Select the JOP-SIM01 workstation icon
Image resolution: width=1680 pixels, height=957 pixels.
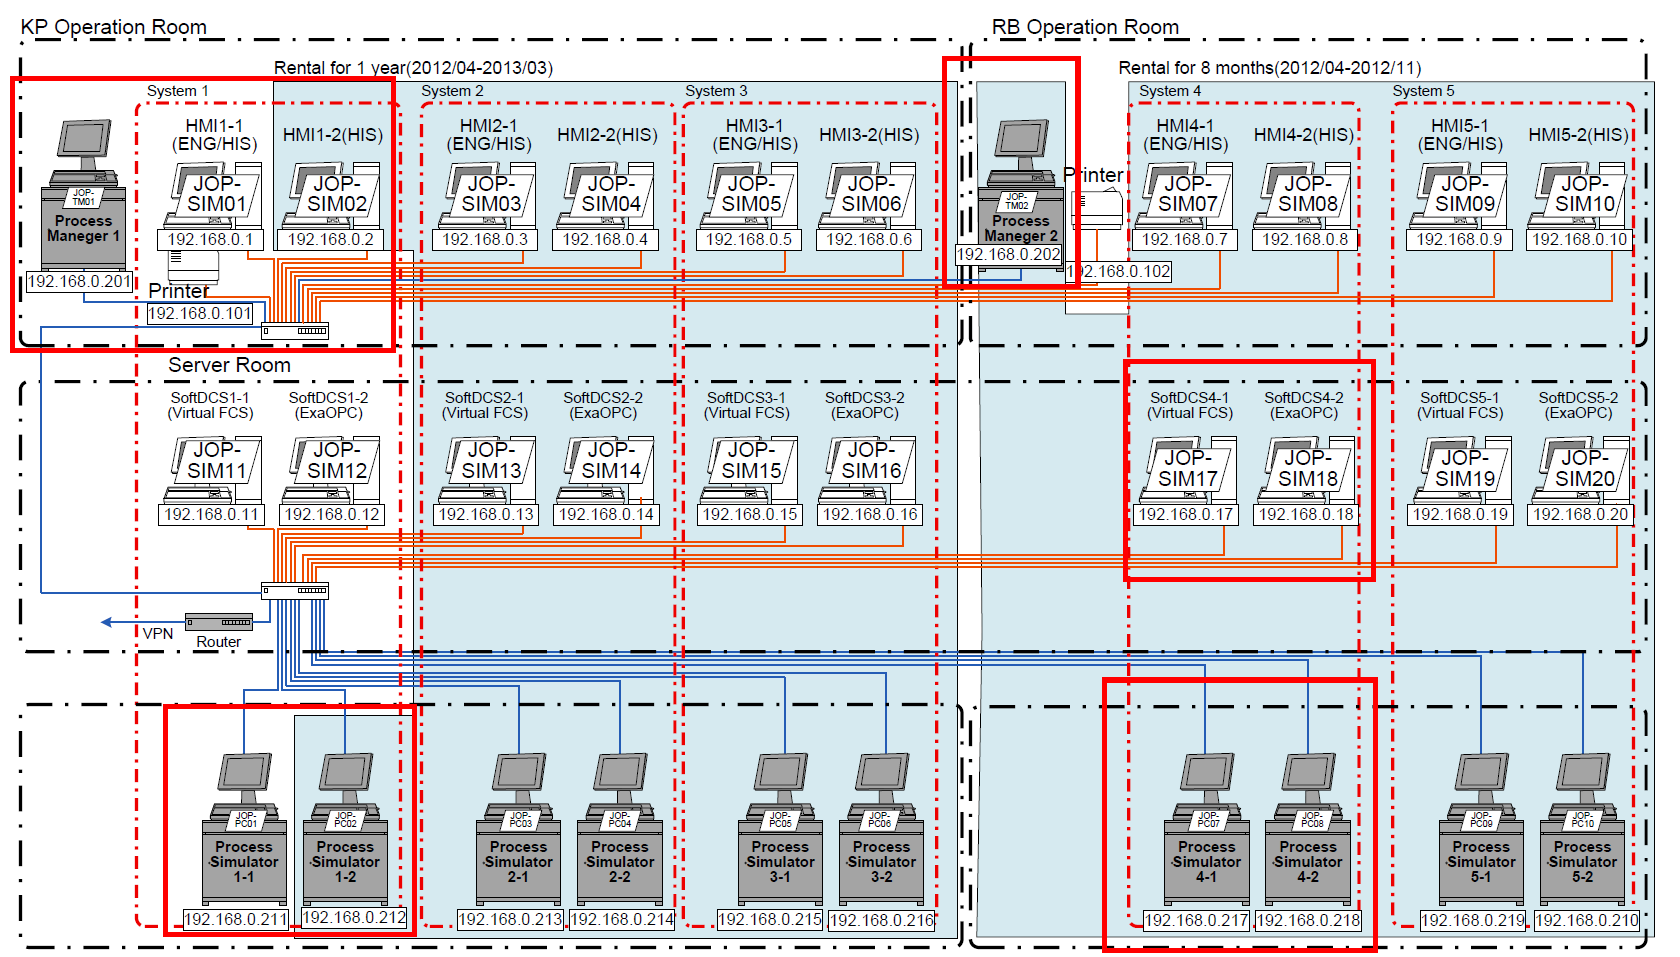point(212,196)
